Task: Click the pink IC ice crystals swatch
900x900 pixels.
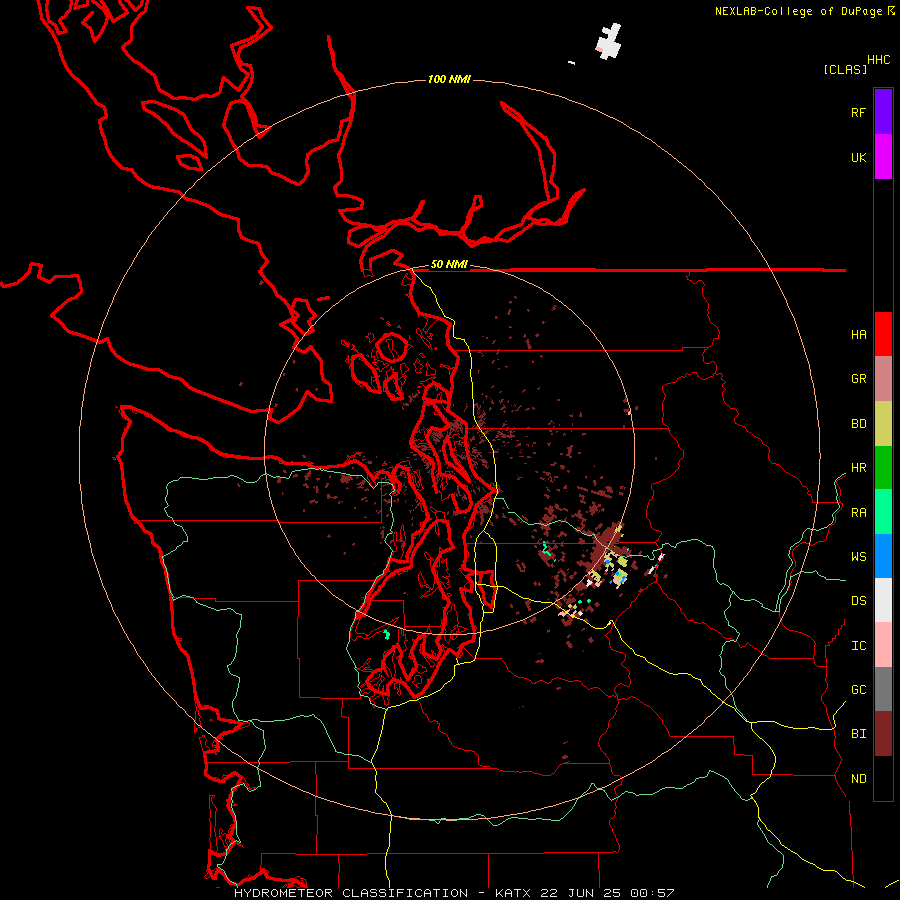Action: [883, 645]
